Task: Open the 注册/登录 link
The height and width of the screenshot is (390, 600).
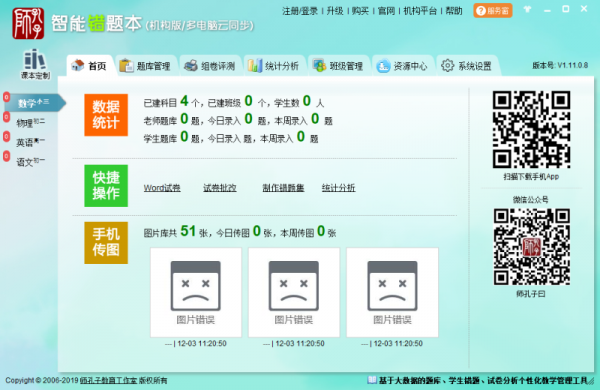Action: click(x=300, y=11)
